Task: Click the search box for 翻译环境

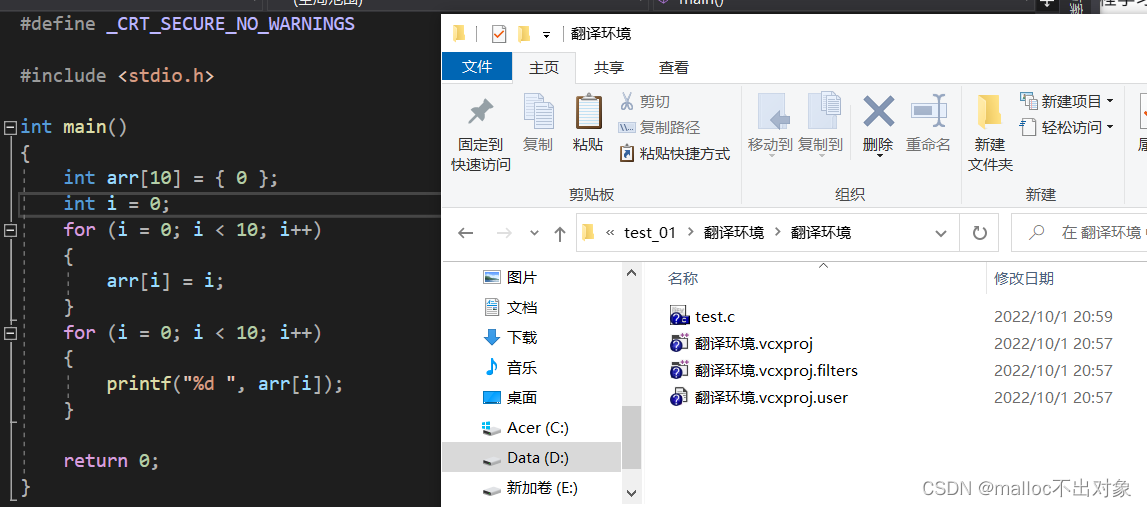Action: click(1081, 233)
